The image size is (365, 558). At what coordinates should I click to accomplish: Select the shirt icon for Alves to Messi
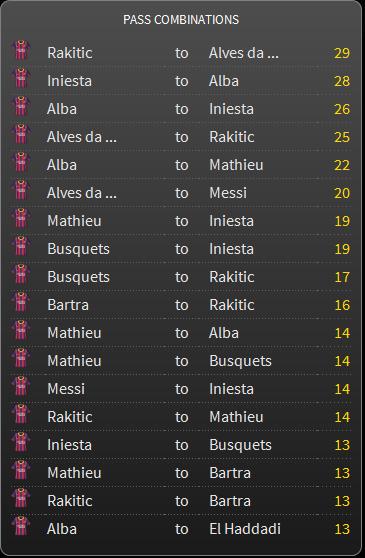21,190
